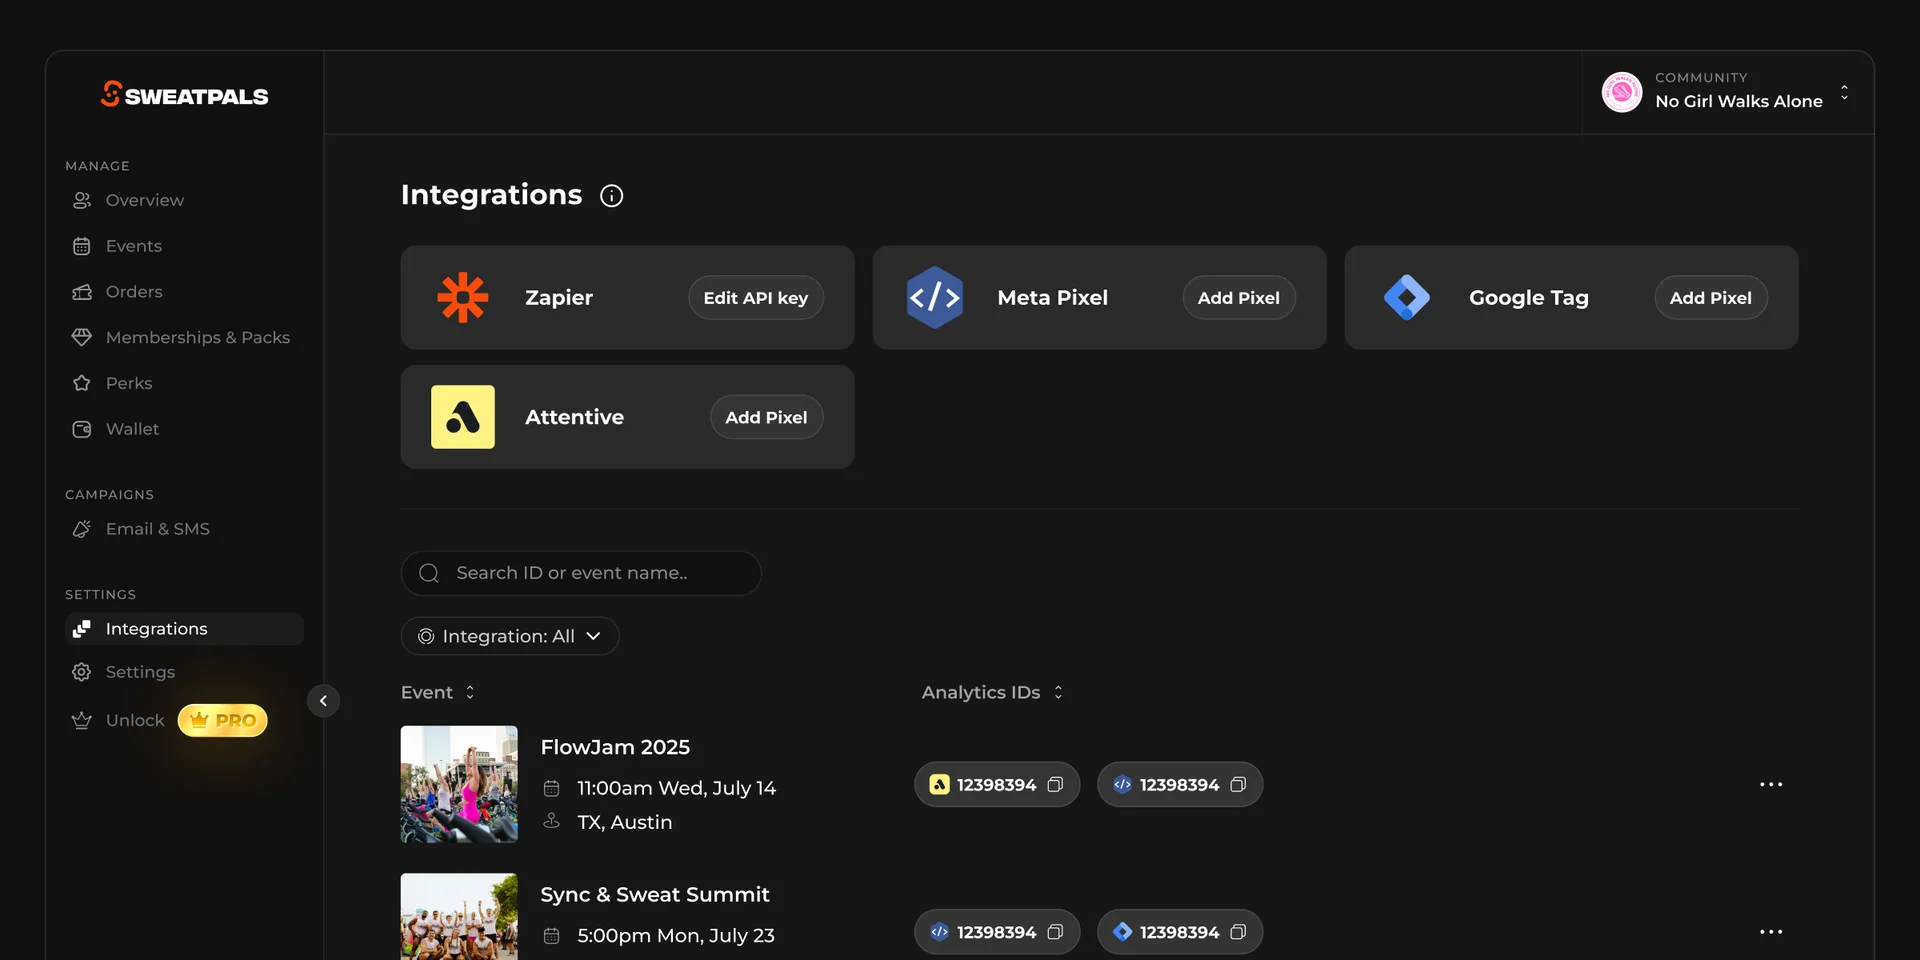
Task: Click the Attentive logo icon
Action: coord(463,417)
